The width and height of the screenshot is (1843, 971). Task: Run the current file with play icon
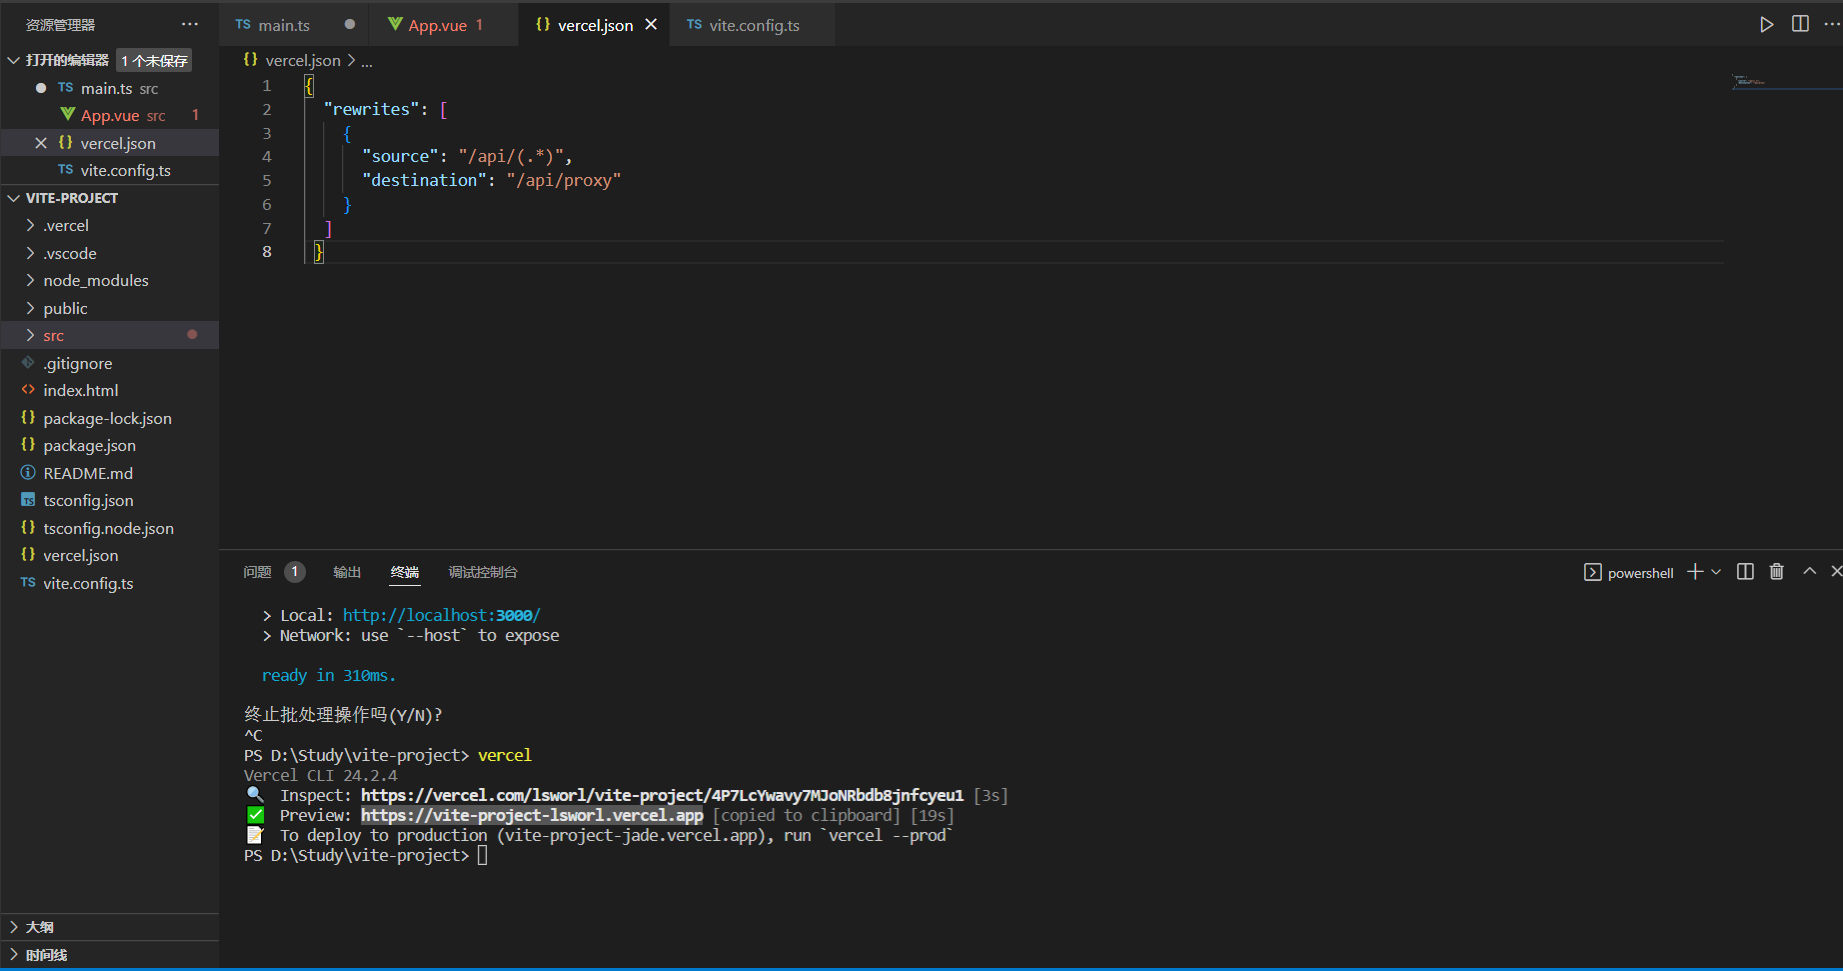pyautogui.click(x=1766, y=25)
